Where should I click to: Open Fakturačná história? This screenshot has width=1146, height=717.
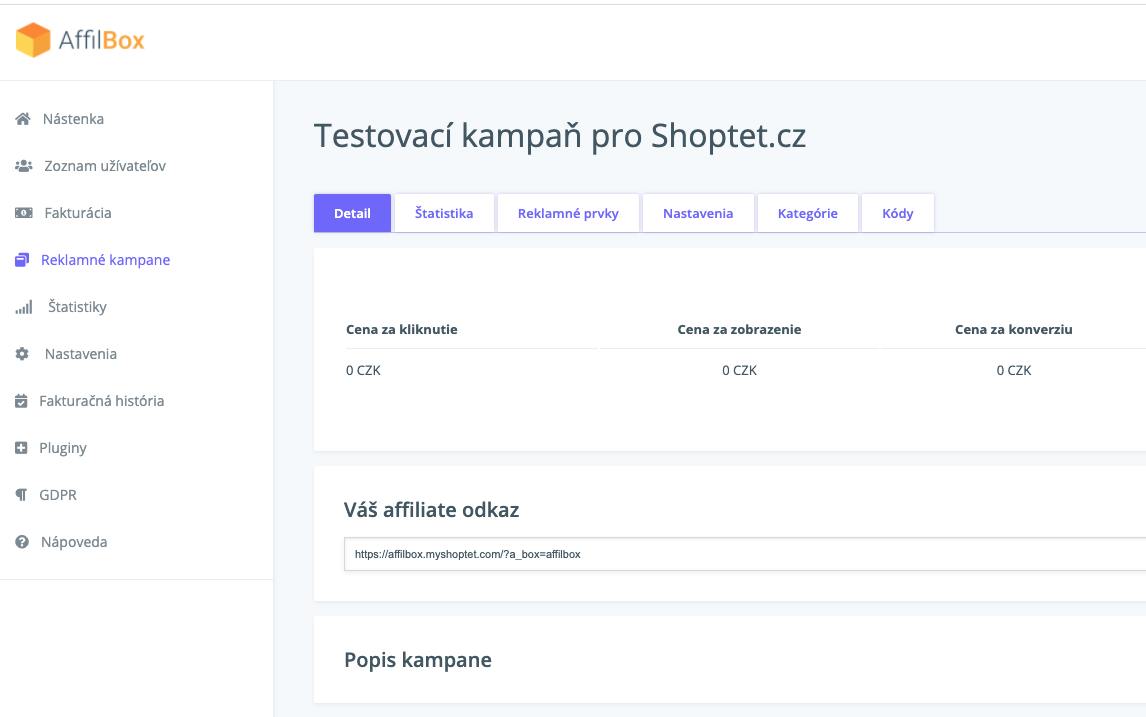tap(102, 401)
